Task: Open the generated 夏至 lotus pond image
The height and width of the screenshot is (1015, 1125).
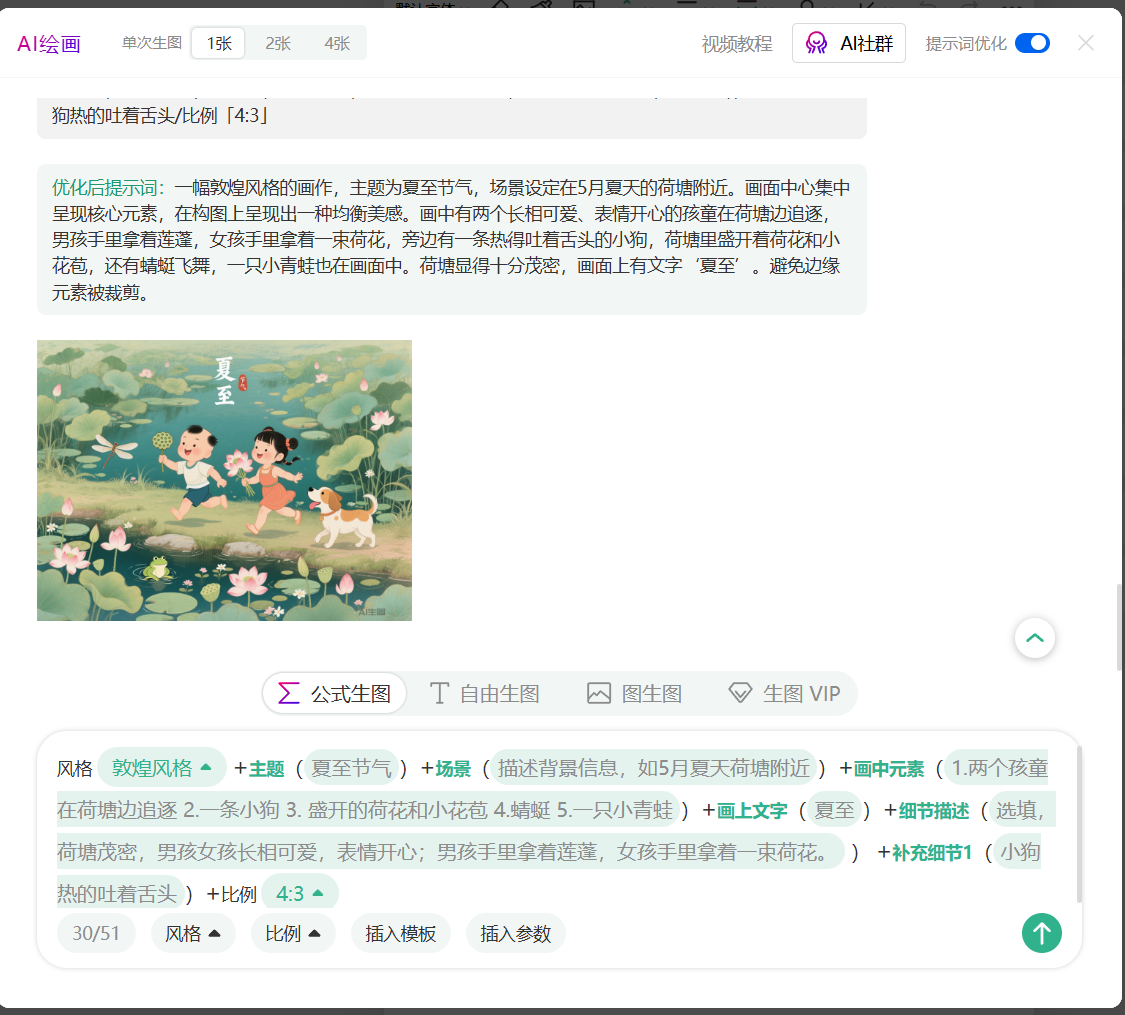Action: (x=224, y=480)
